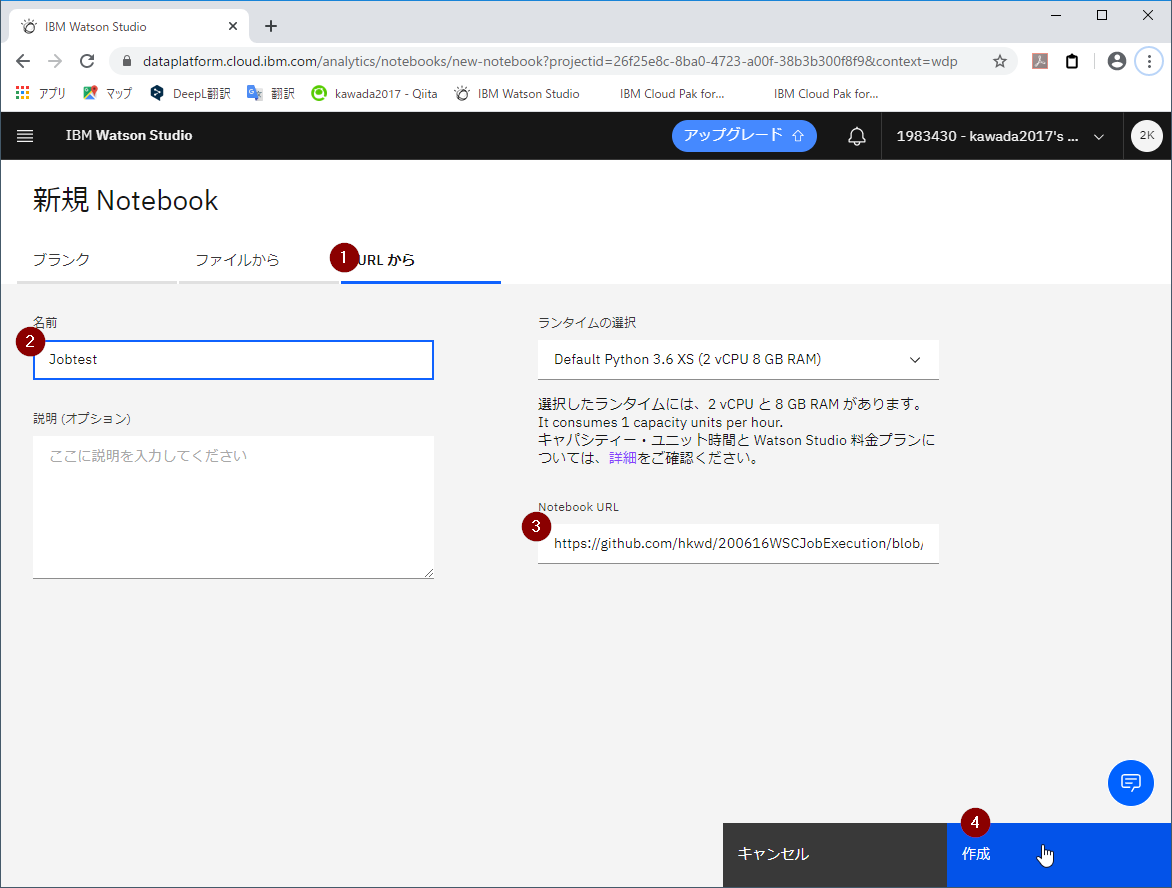
Task: Click the It consumes 1 capacity units text
Action: click(x=660, y=422)
